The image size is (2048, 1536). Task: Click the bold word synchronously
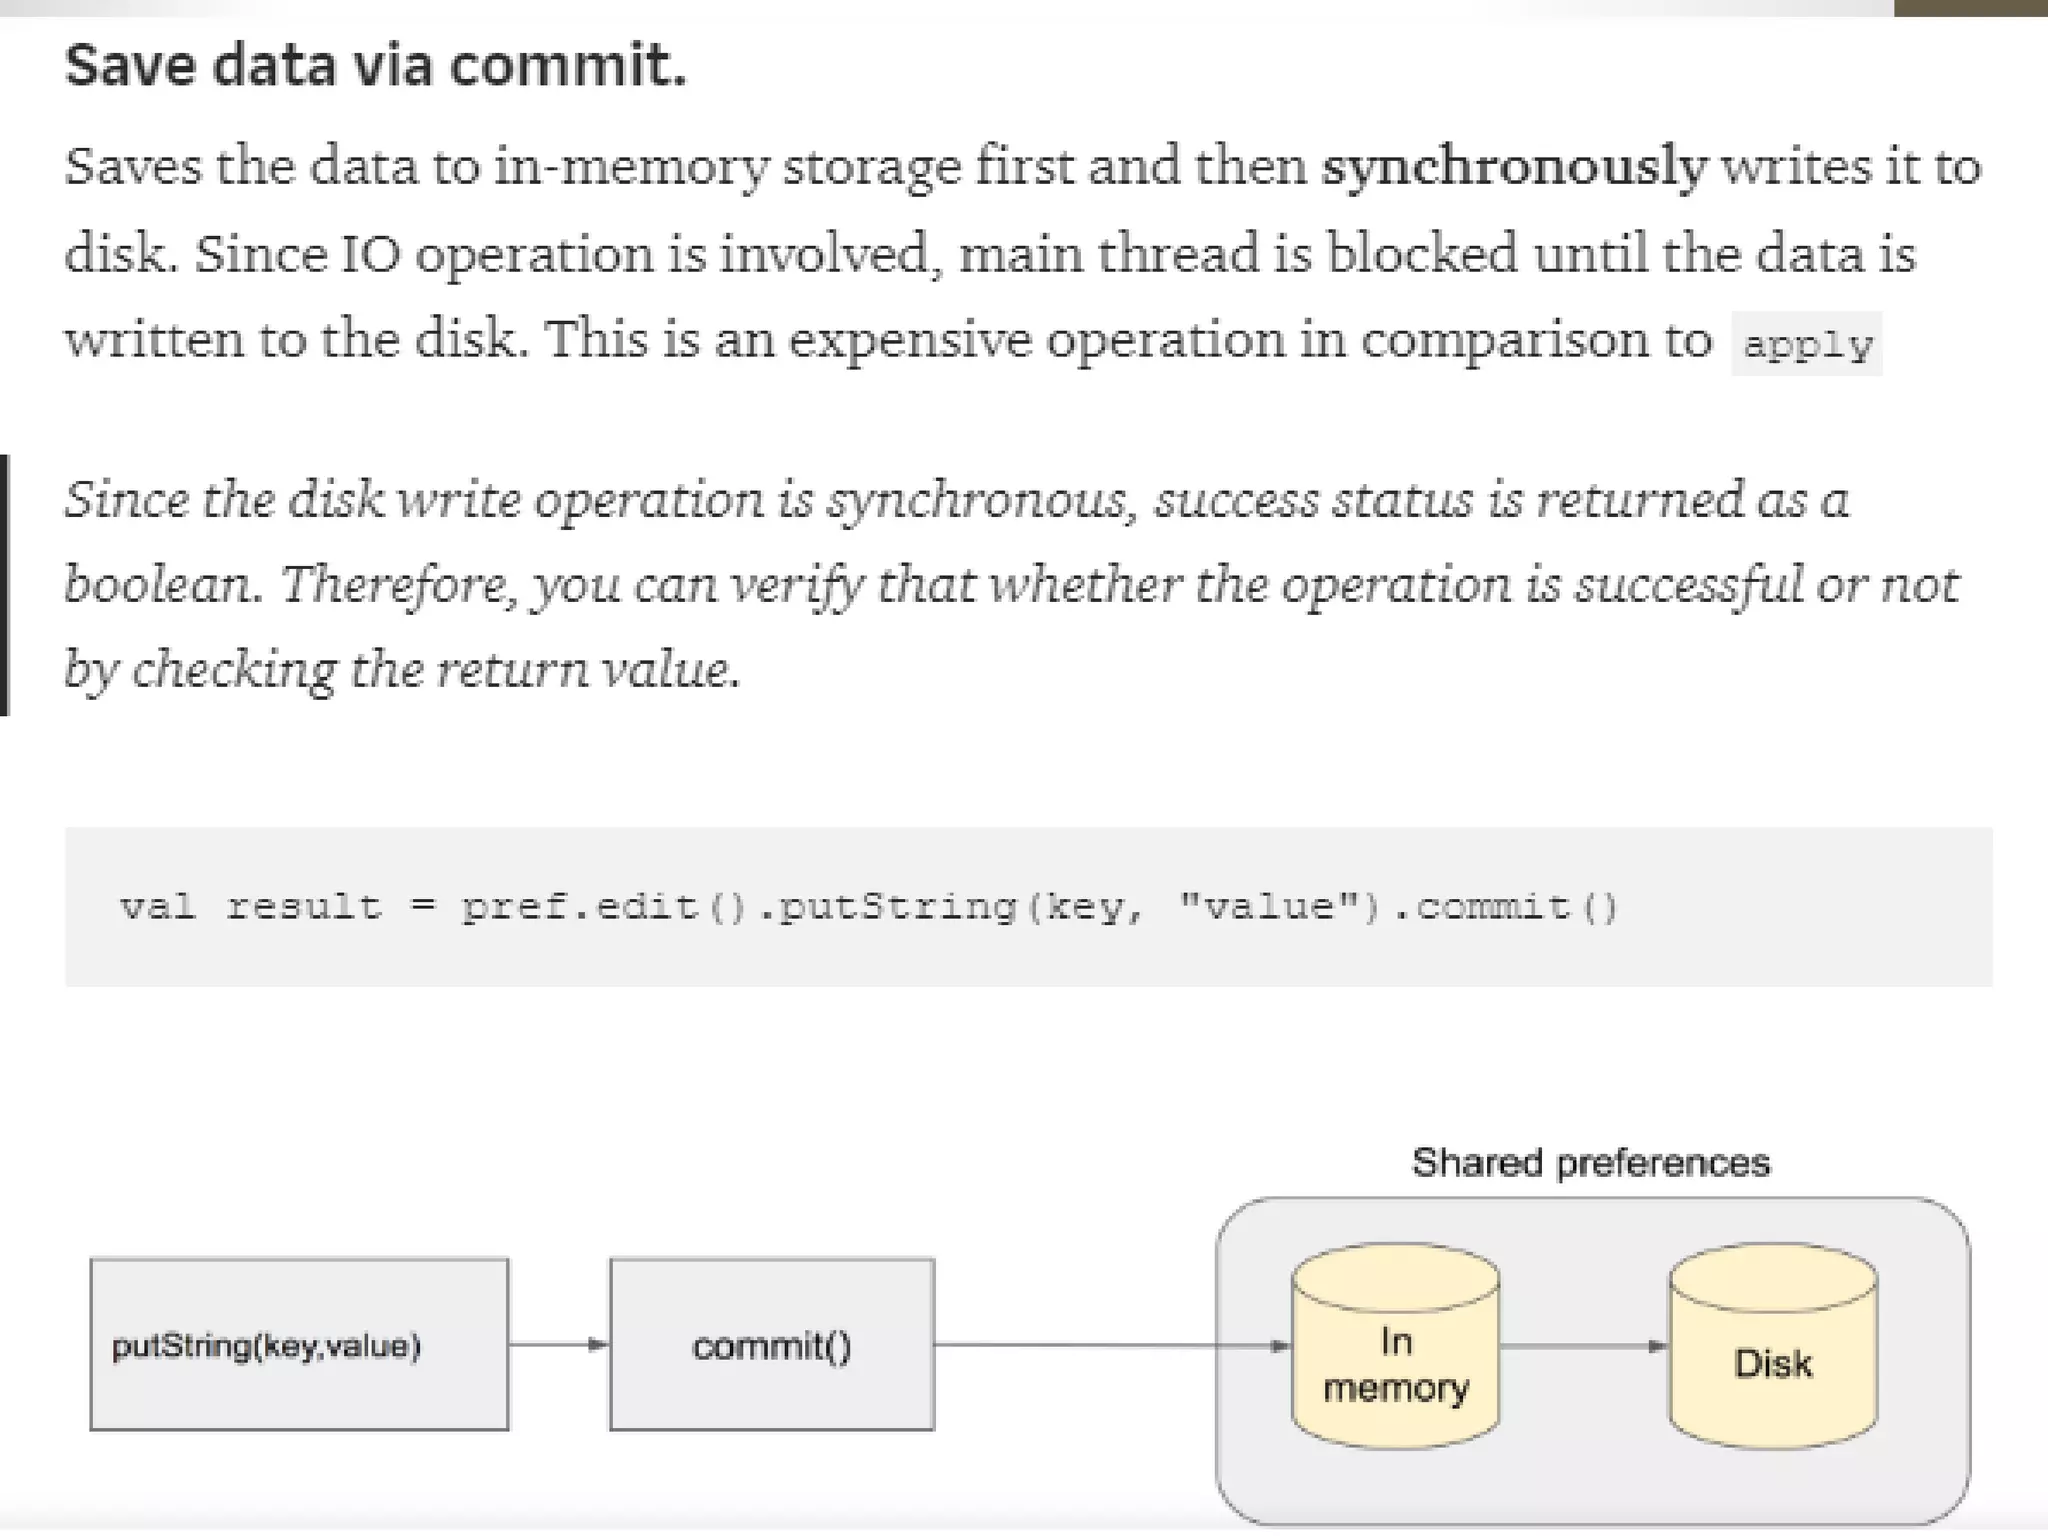(1514, 167)
